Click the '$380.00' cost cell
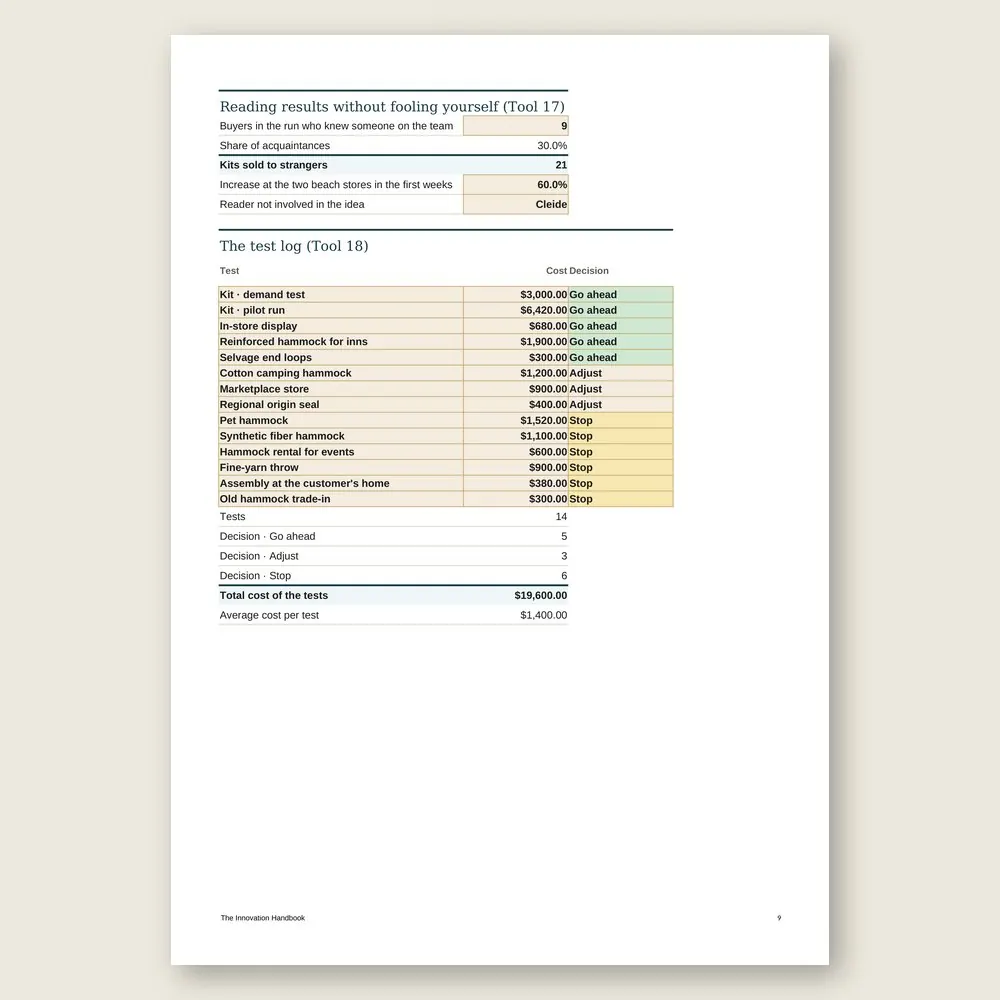Image resolution: width=1000 pixels, height=1000 pixels. [x=515, y=483]
